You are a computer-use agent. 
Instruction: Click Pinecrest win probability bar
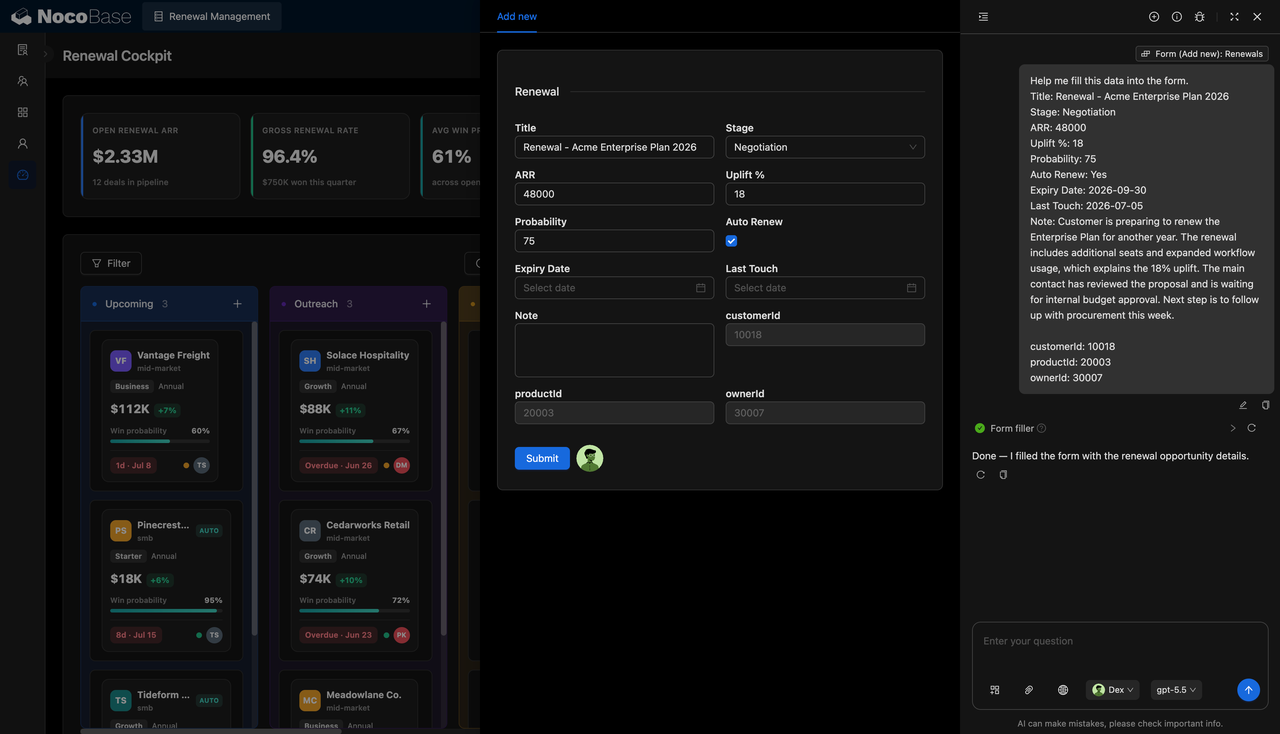pyautogui.click(x=165, y=610)
